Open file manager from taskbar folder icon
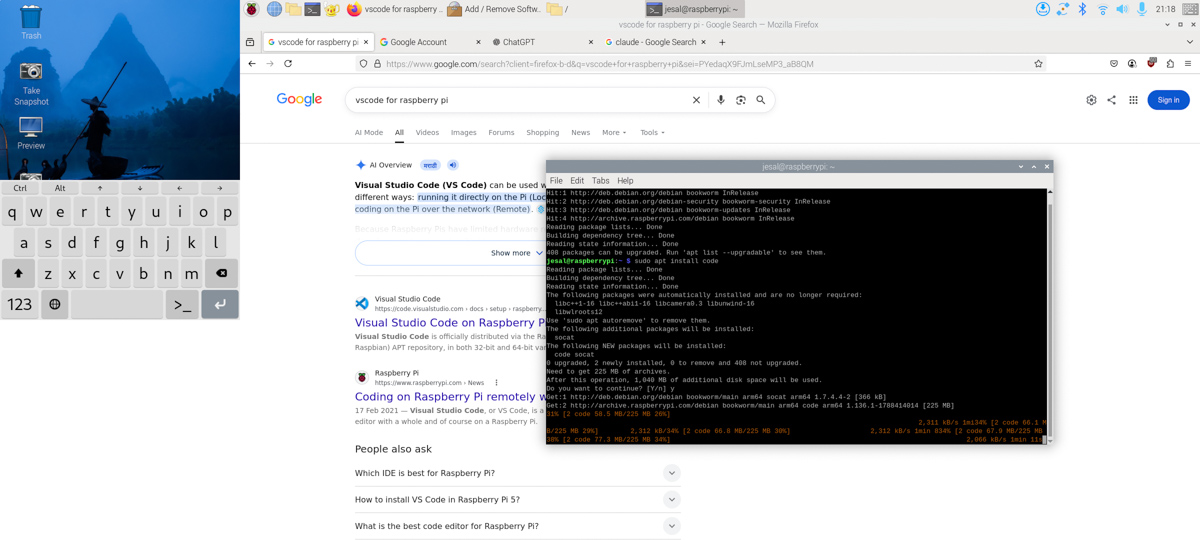 click(x=293, y=9)
